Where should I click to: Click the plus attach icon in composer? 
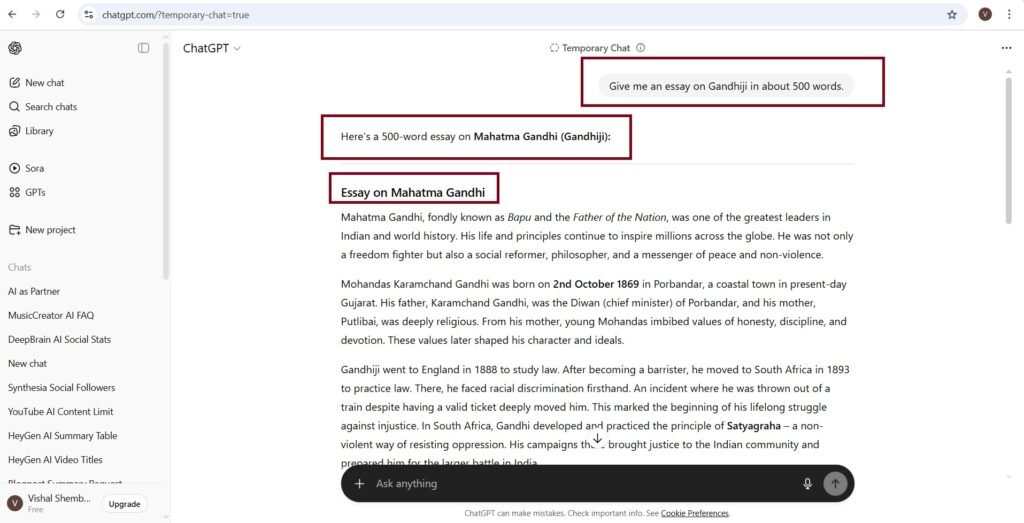(359, 484)
